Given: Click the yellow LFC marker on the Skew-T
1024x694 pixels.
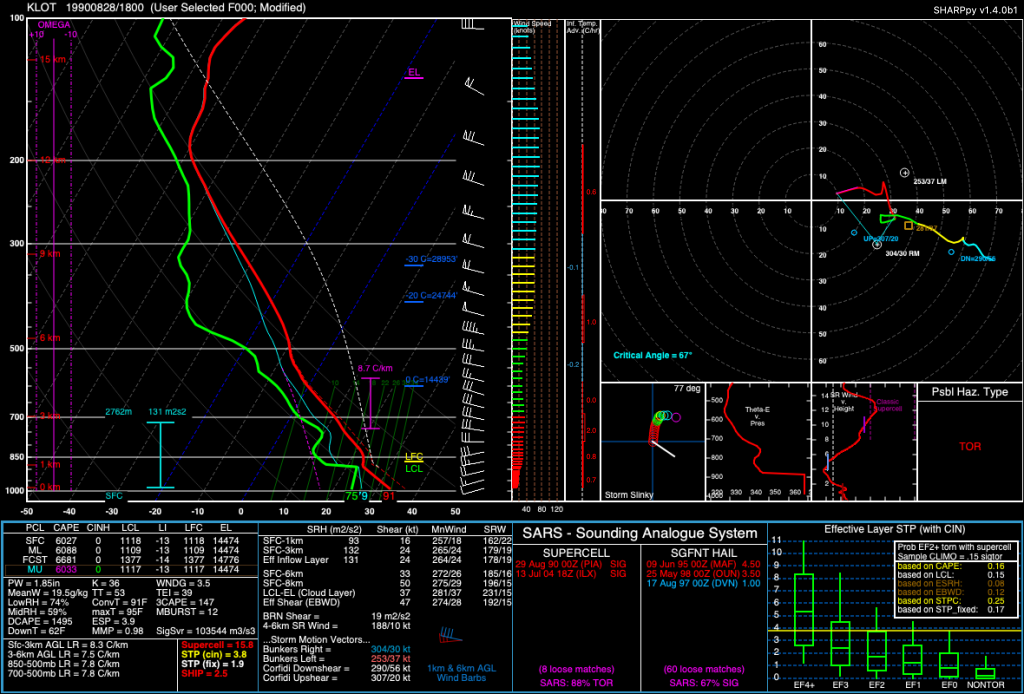Looking at the screenshot, I should (x=414, y=456).
